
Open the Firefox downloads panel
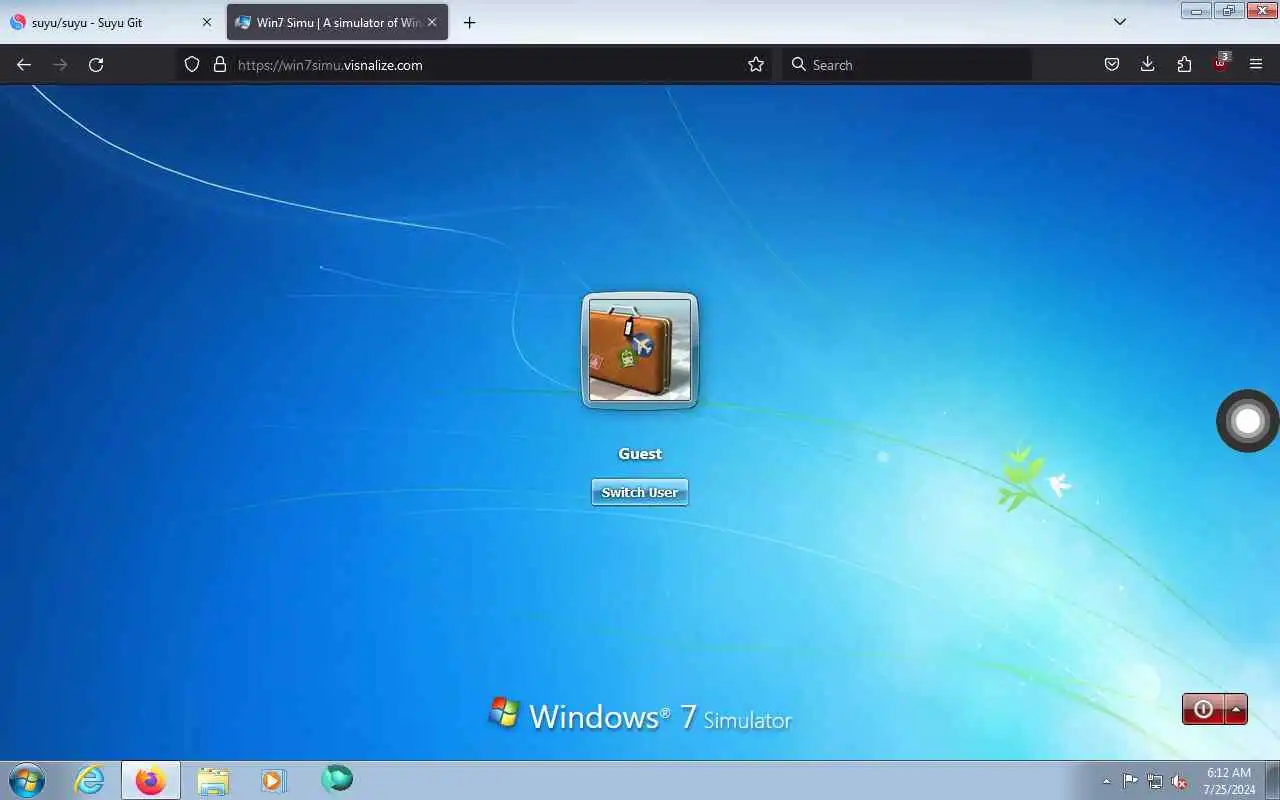[x=1148, y=65]
